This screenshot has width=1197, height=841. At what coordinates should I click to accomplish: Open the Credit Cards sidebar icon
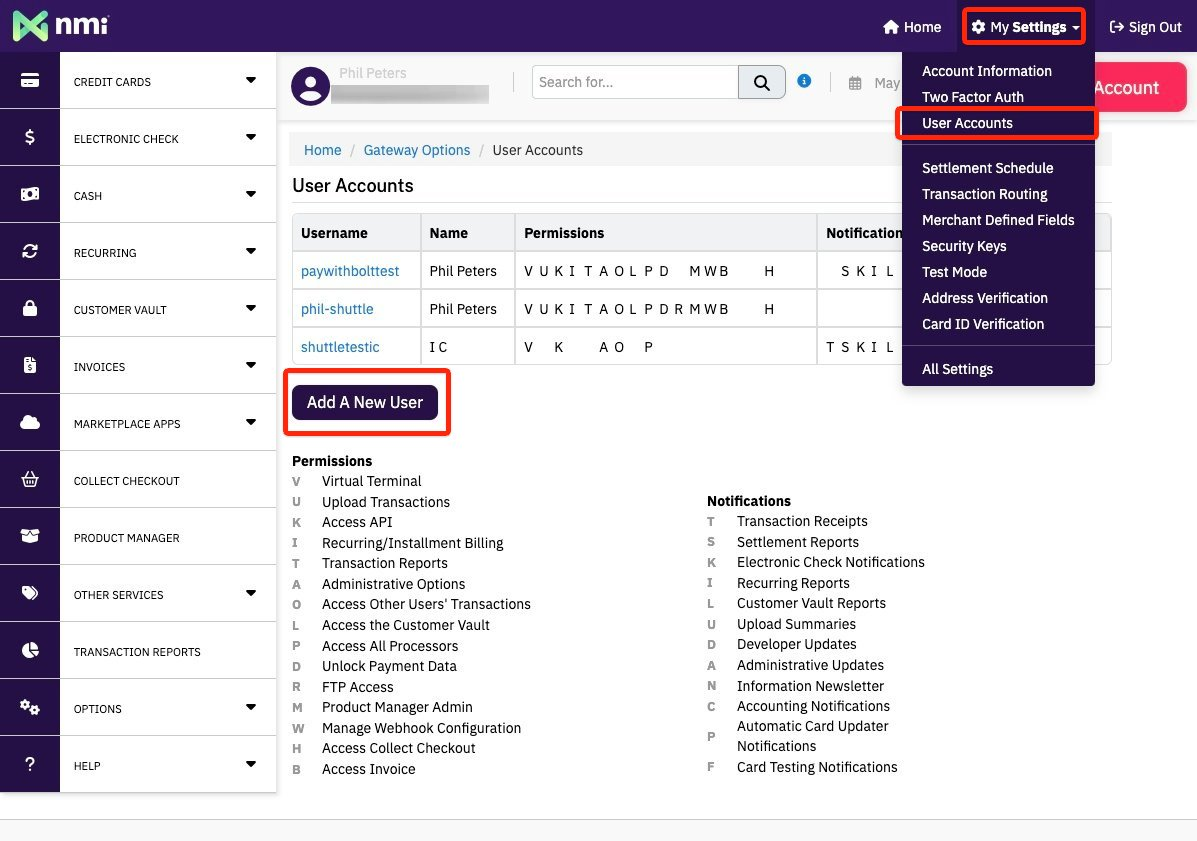tap(30, 80)
